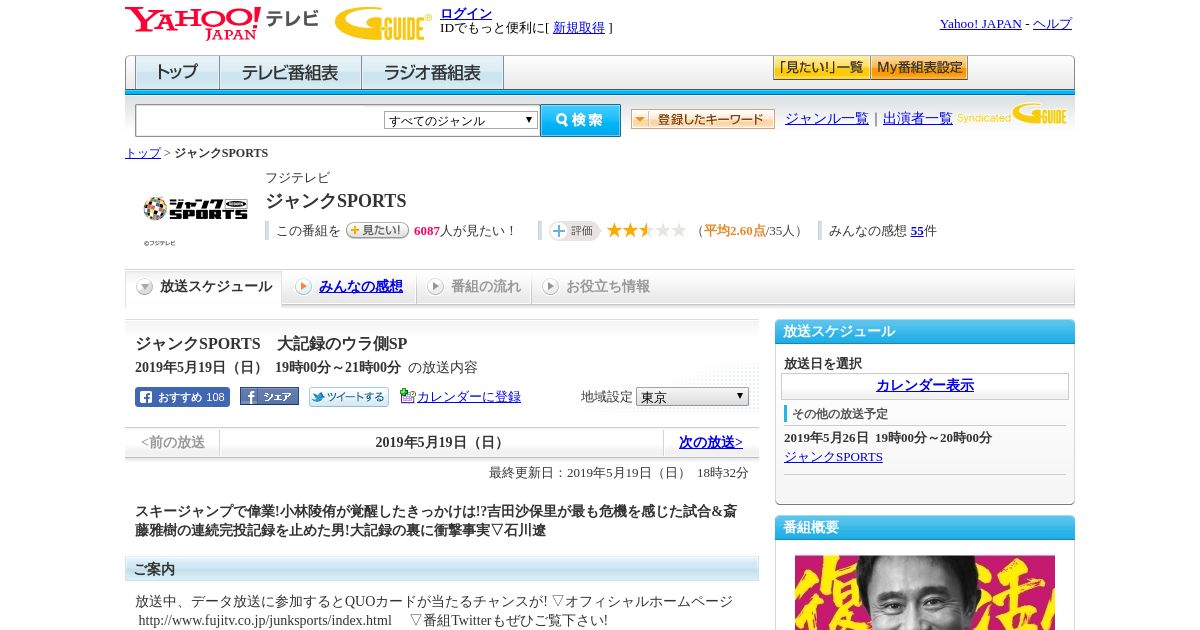1200x630 pixels.
Task: Open the My番組表設定 button
Action: (x=919, y=68)
